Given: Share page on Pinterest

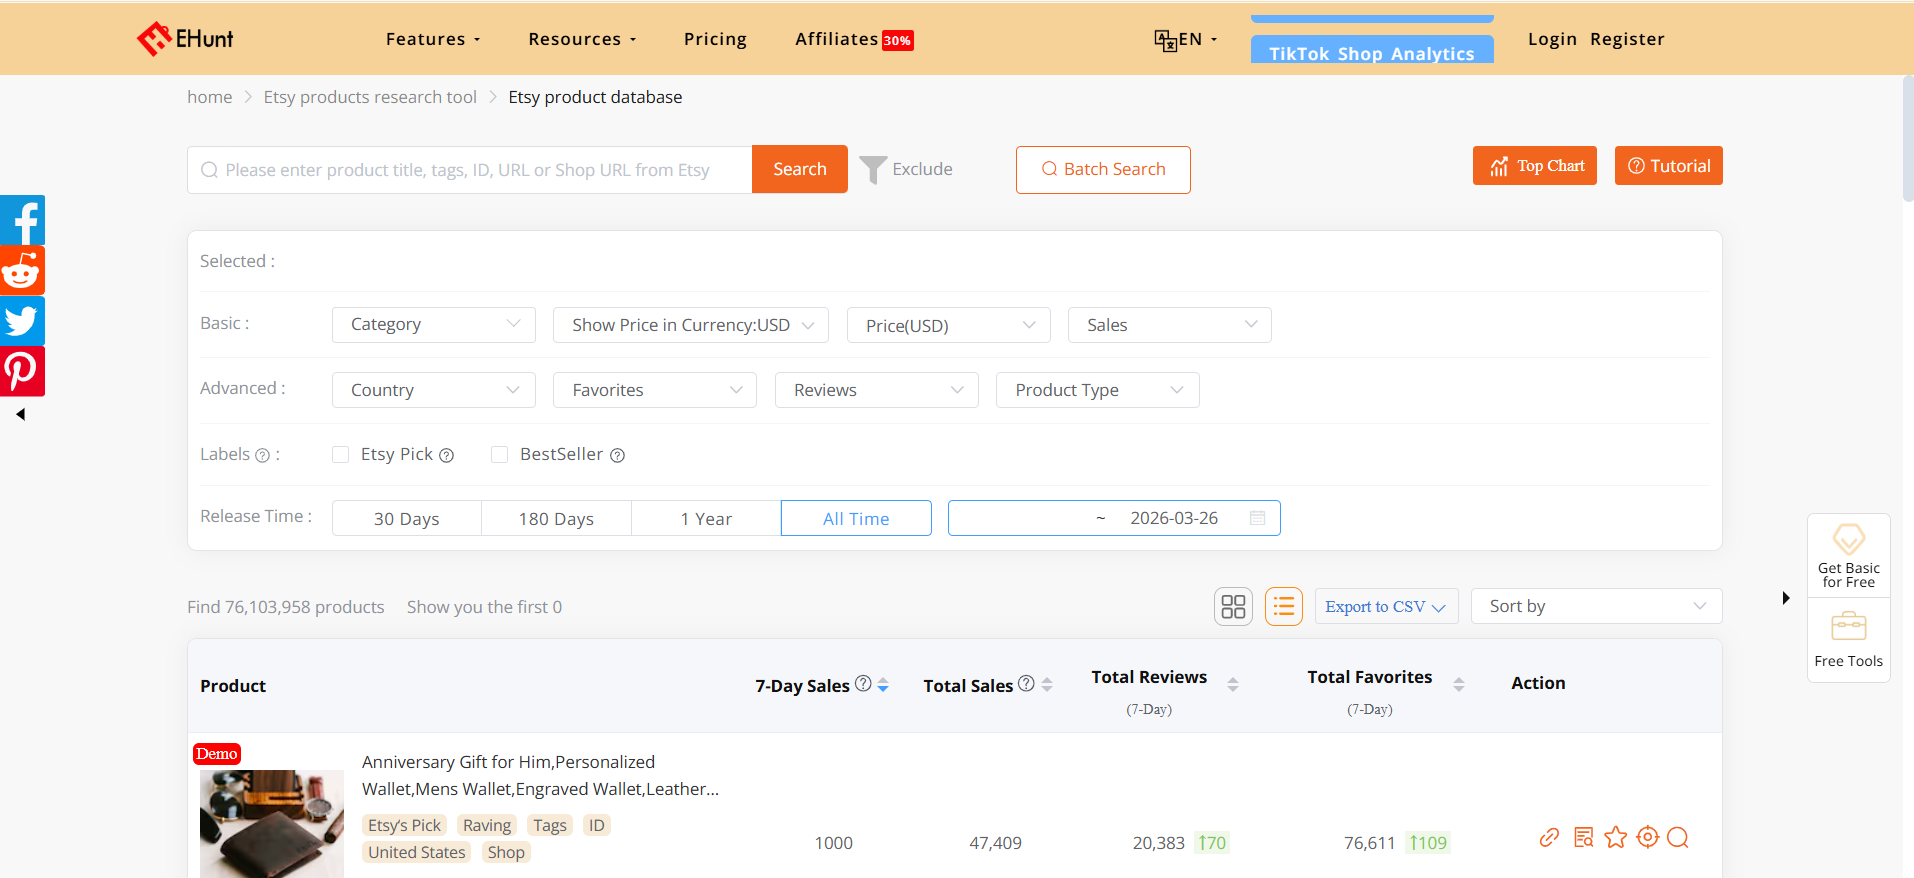Looking at the screenshot, I should [22, 371].
